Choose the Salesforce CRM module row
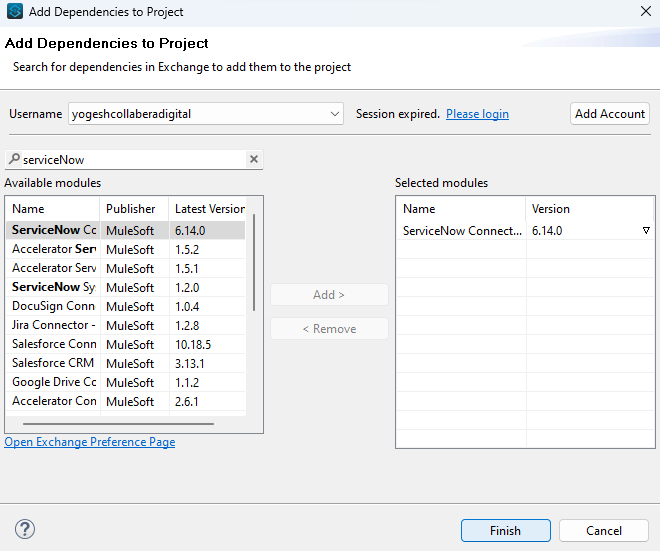Viewport: 660px width, 551px height. pyautogui.click(x=54, y=363)
